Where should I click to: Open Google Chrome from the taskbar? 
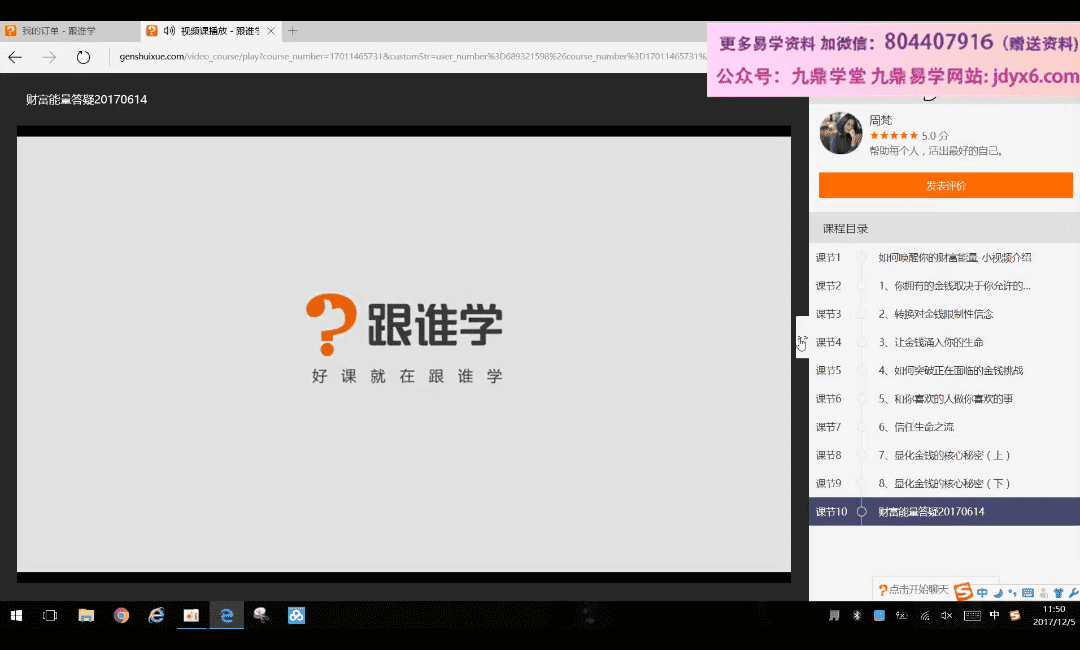click(121, 616)
